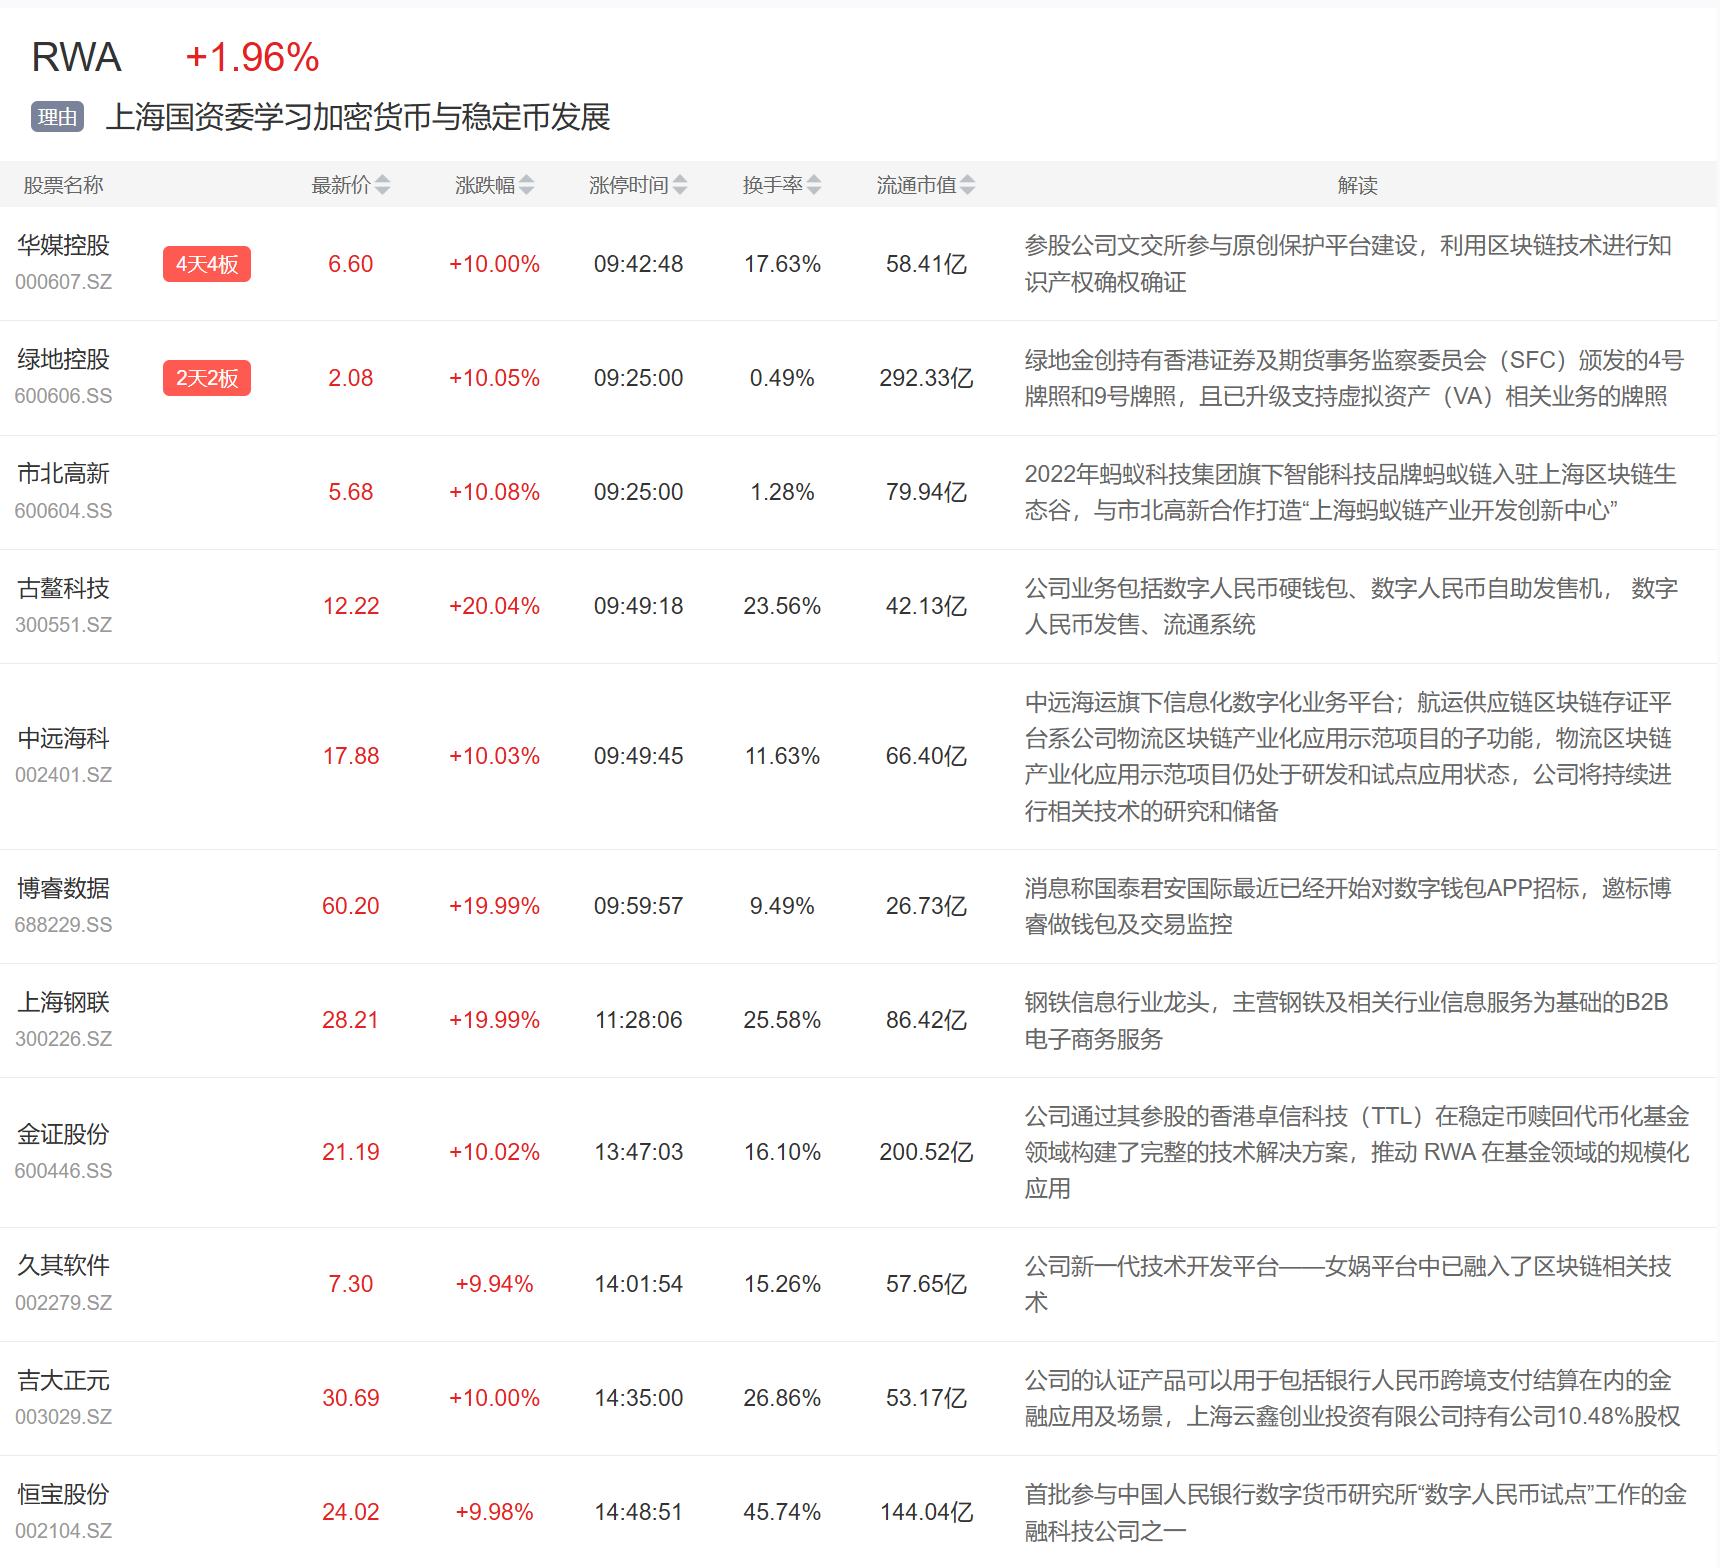Image resolution: width=1720 pixels, height=1567 pixels.
Task: Click the price 17.88 for 中远海科
Action: click(350, 756)
